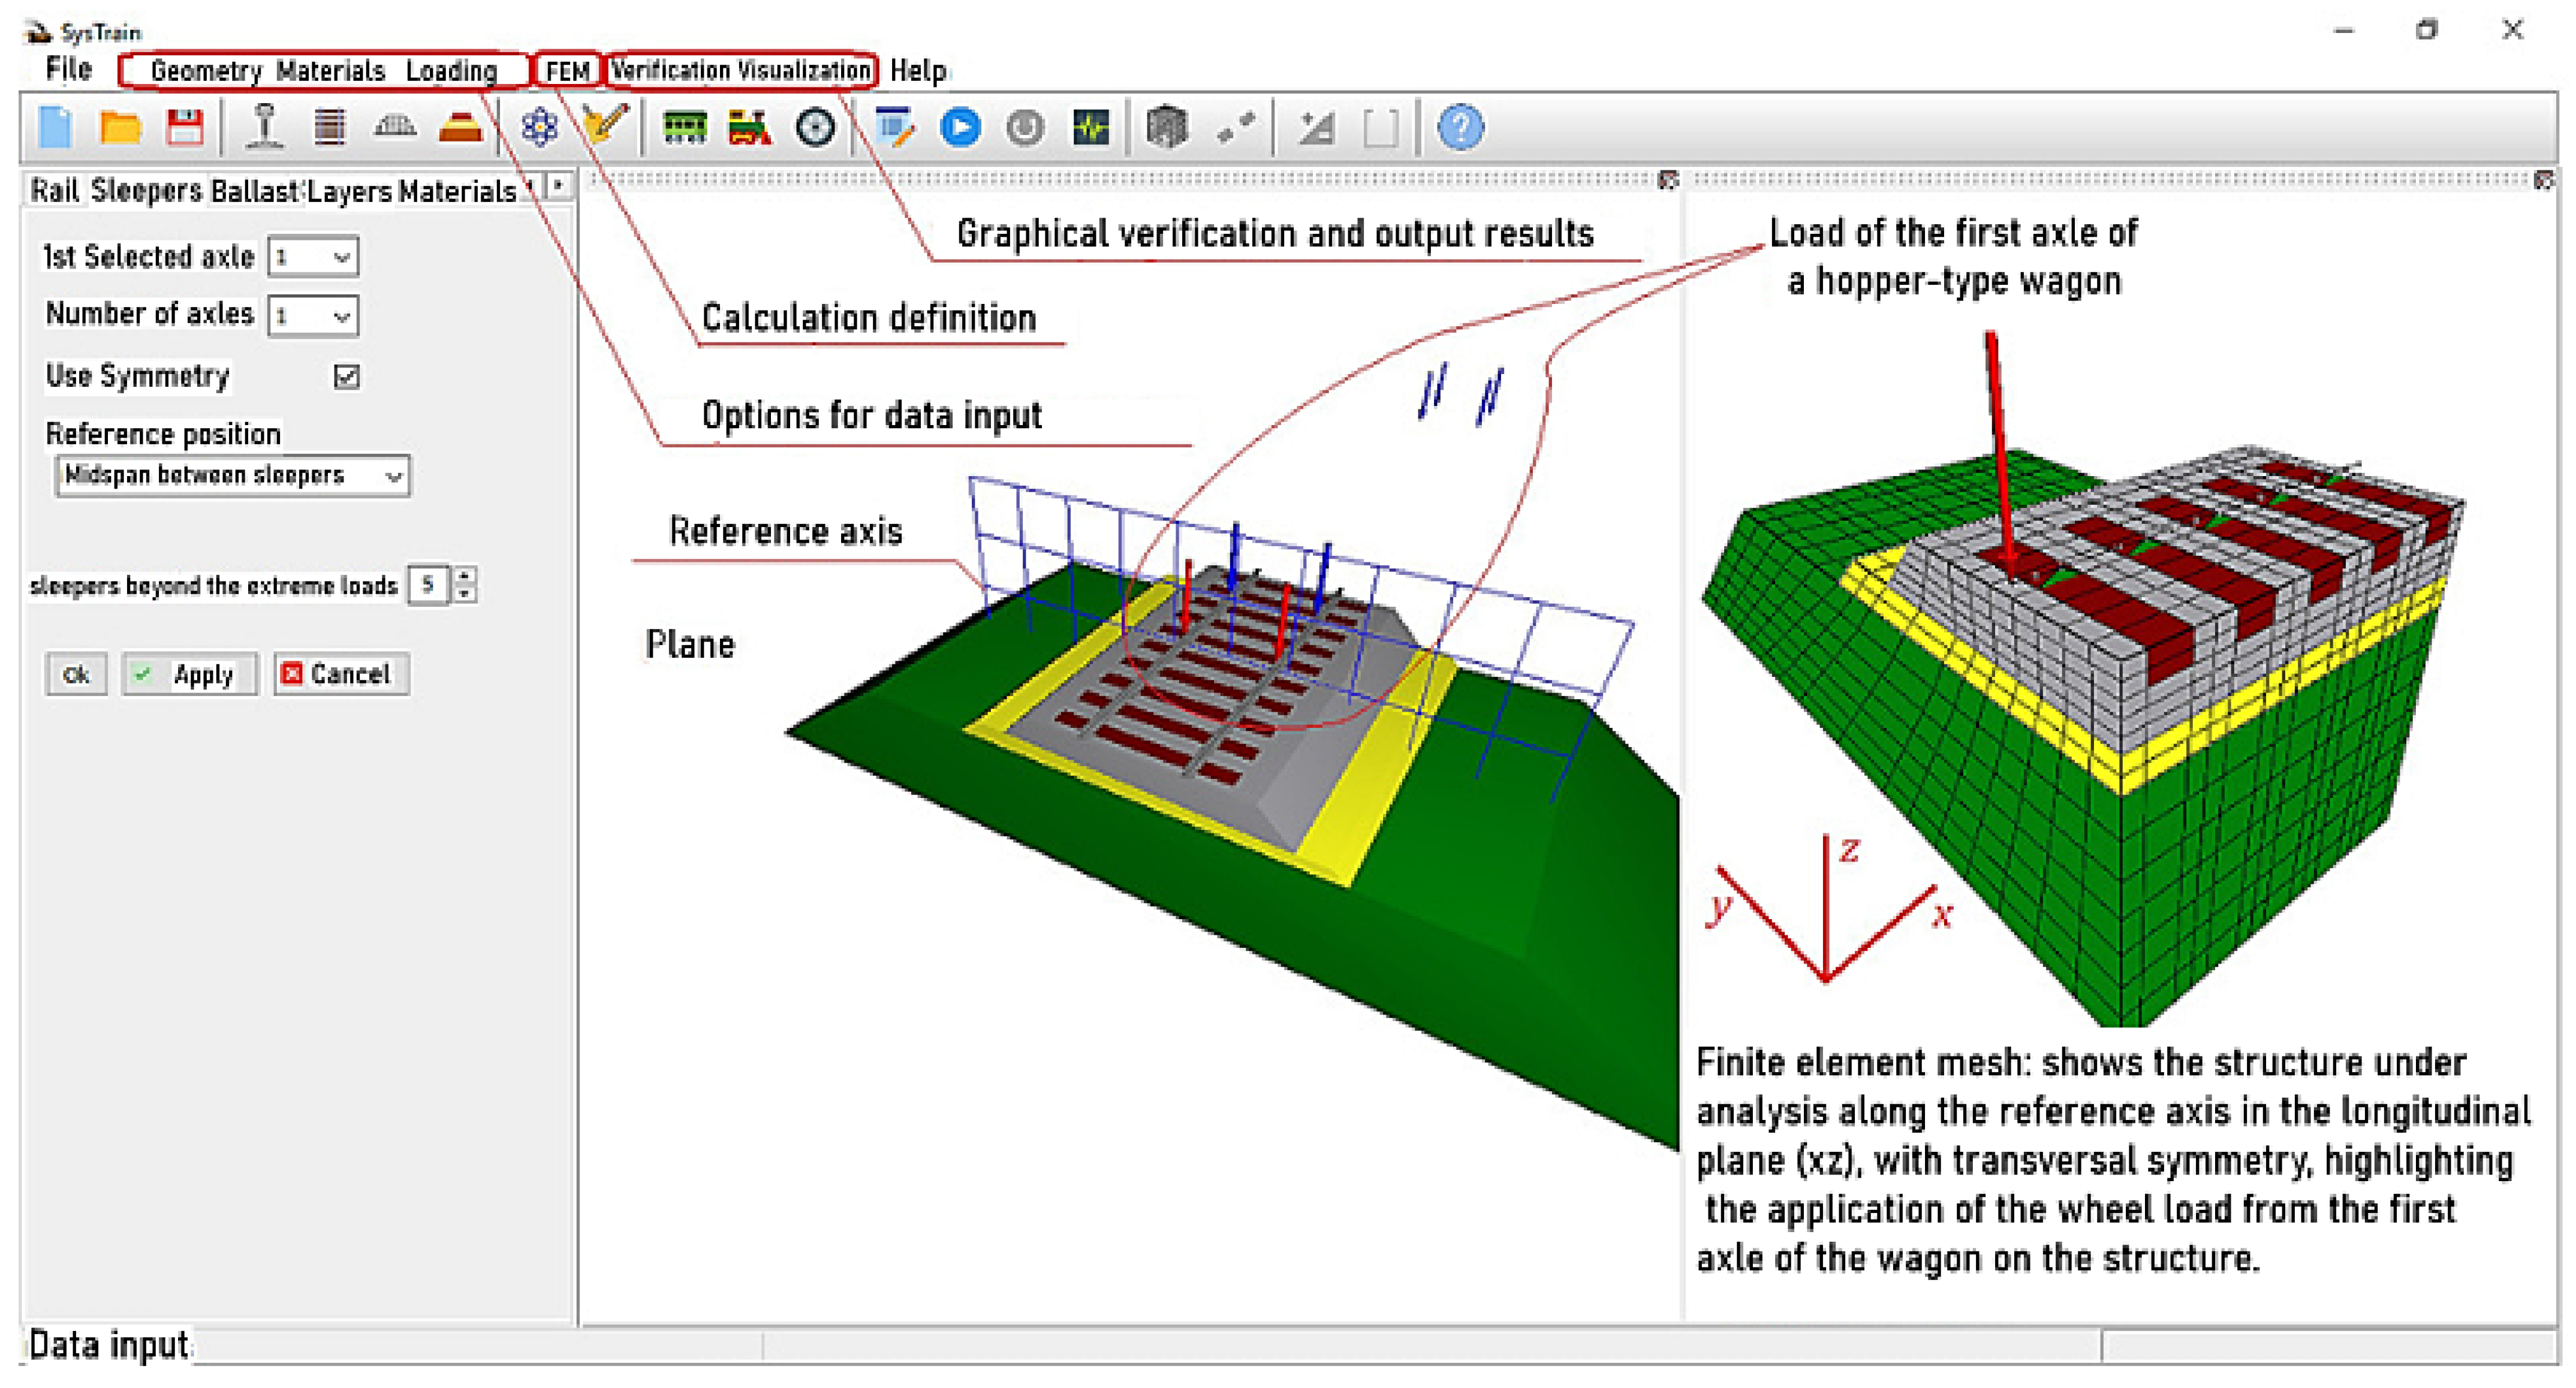Click the center 3D view panel pin icon
Screen dimensions: 2576x1388
pos(1667,180)
